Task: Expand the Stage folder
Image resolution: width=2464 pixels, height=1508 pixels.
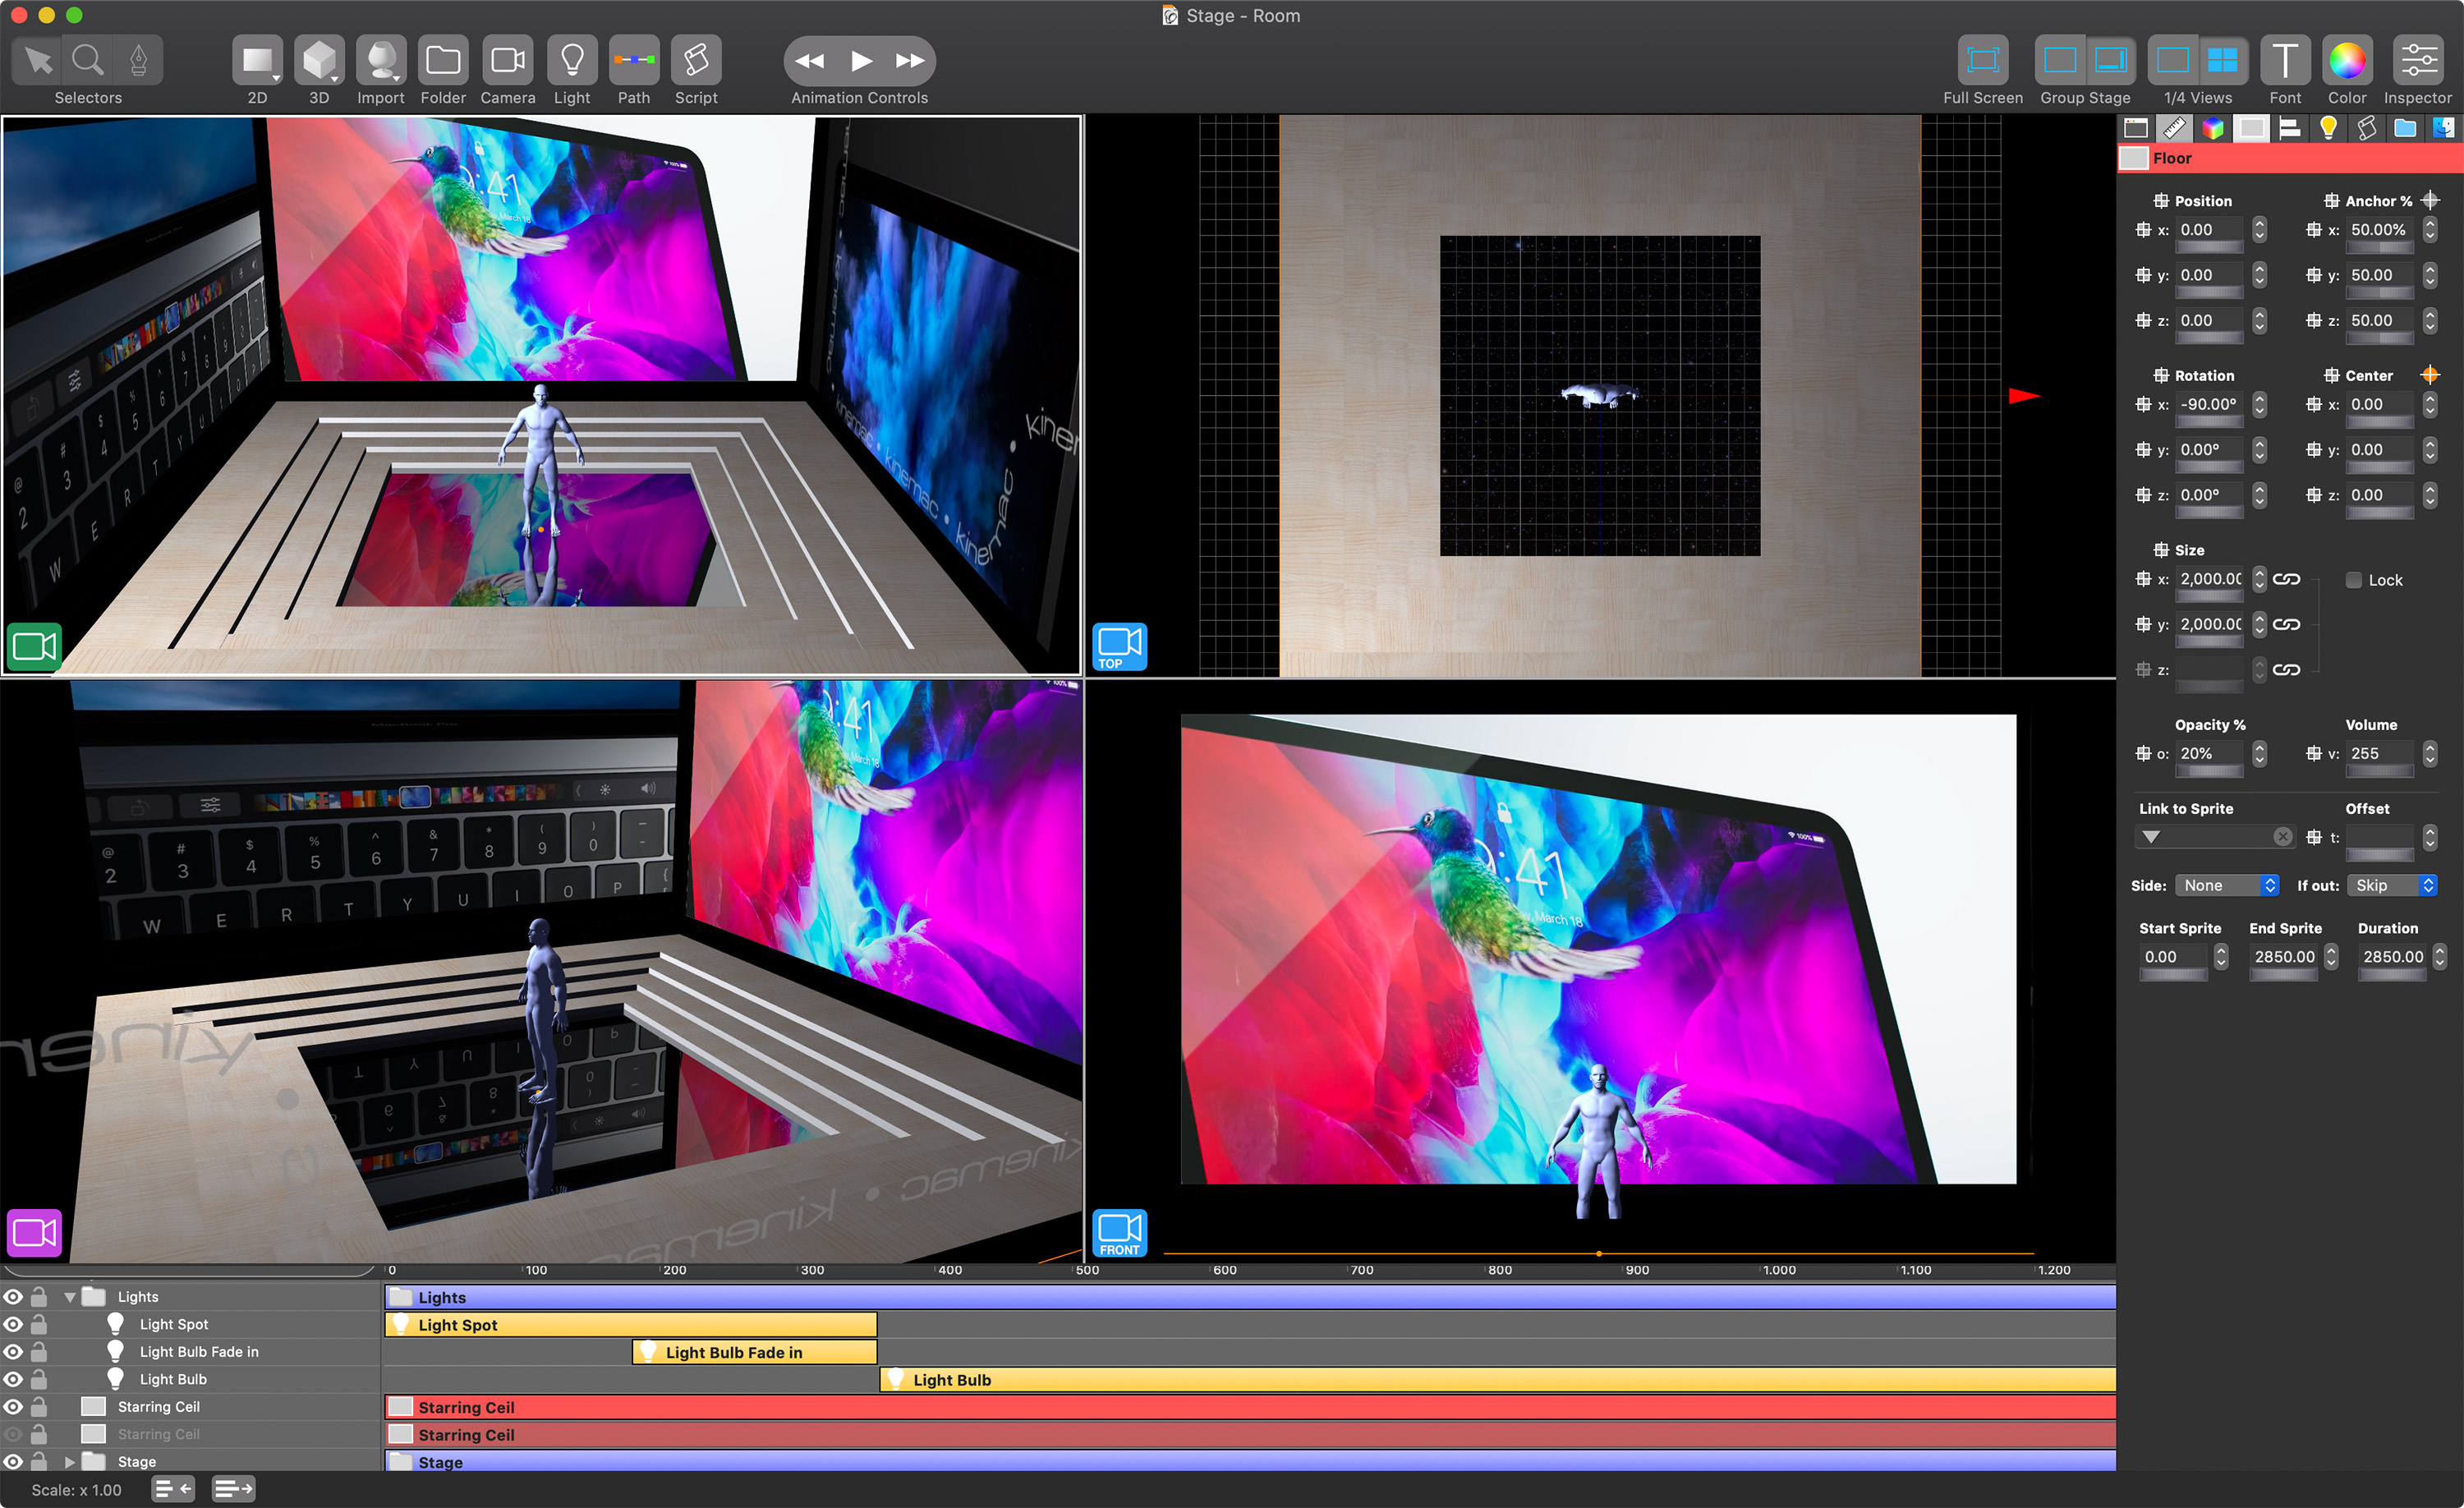Action: [70, 1462]
